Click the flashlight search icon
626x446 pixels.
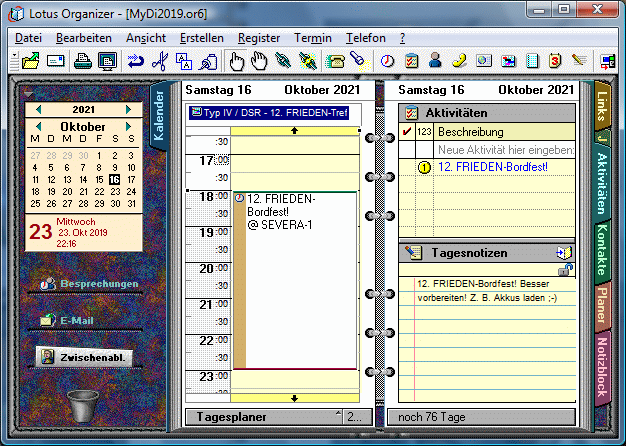360,61
